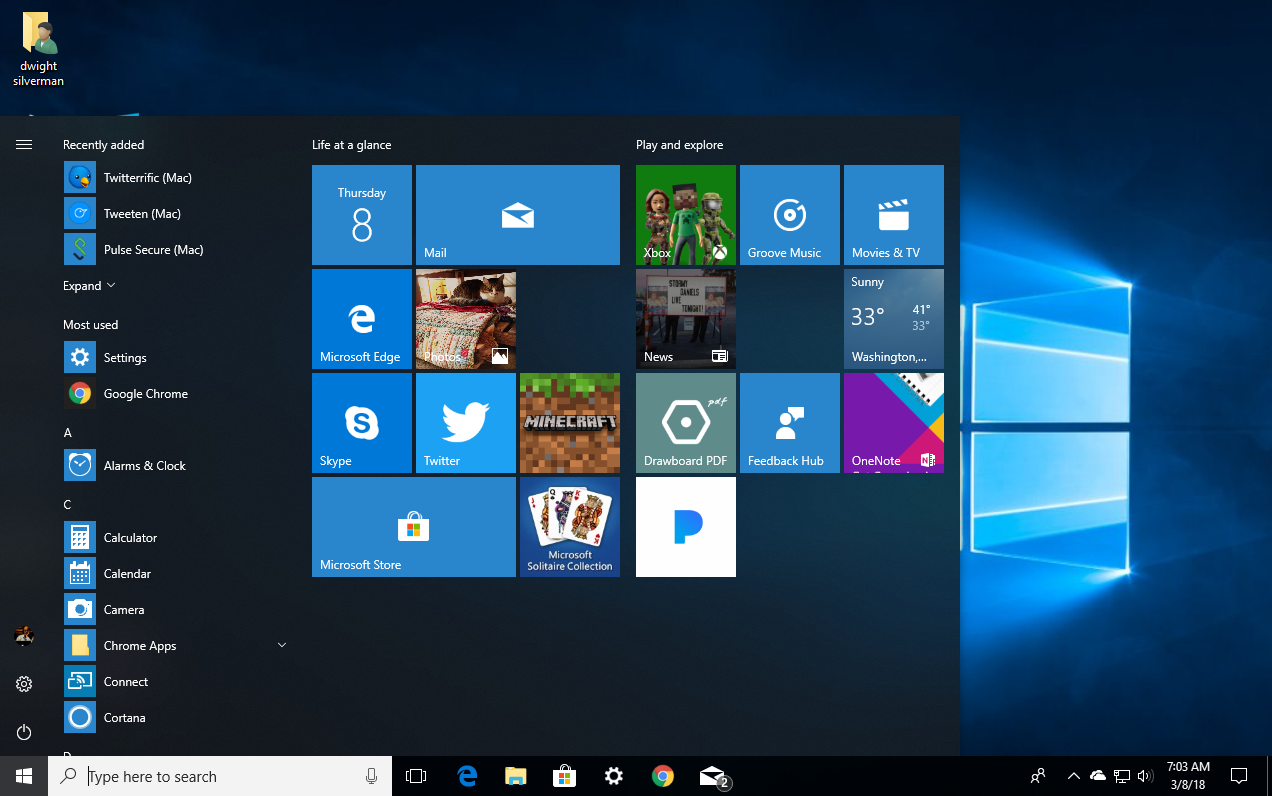The height and width of the screenshot is (796, 1272).
Task: Launch the Skype tile
Action: [x=362, y=423]
